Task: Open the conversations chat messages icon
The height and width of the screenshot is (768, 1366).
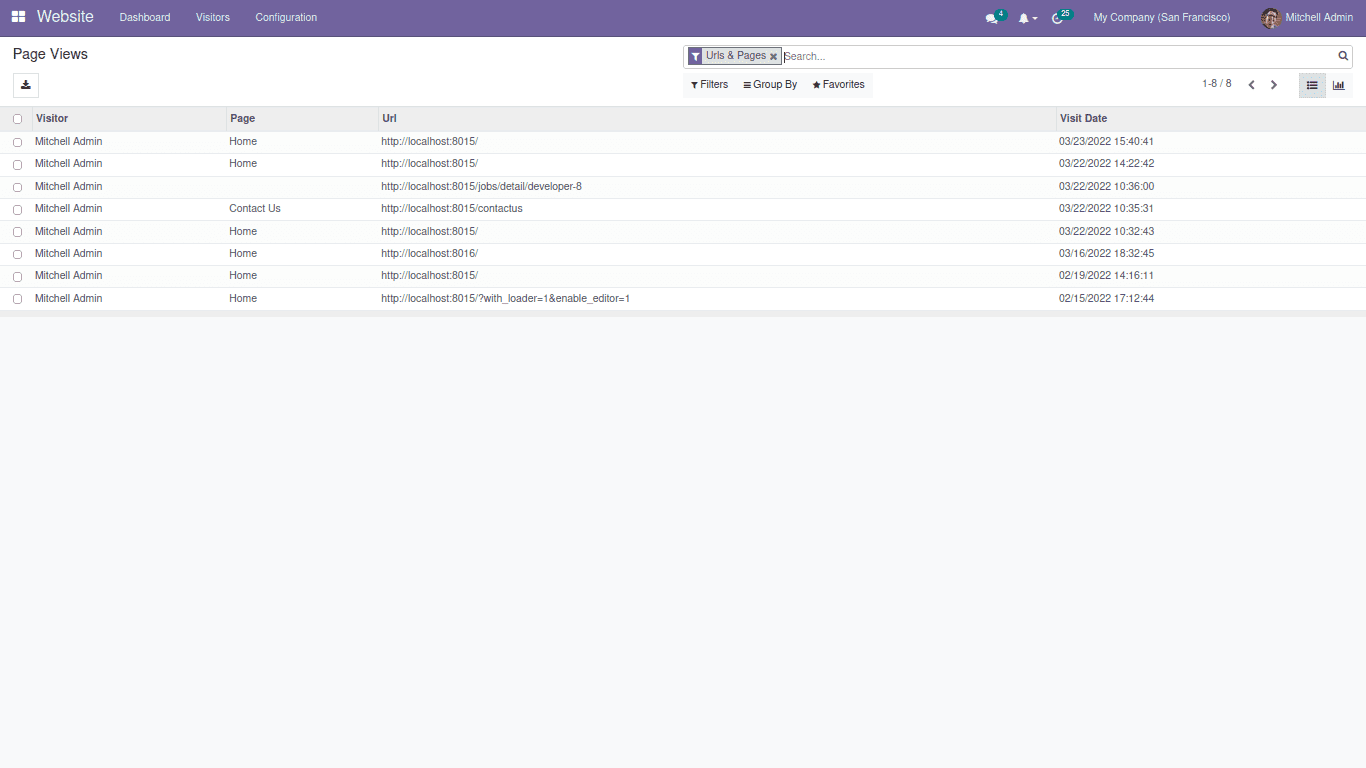Action: [991, 18]
